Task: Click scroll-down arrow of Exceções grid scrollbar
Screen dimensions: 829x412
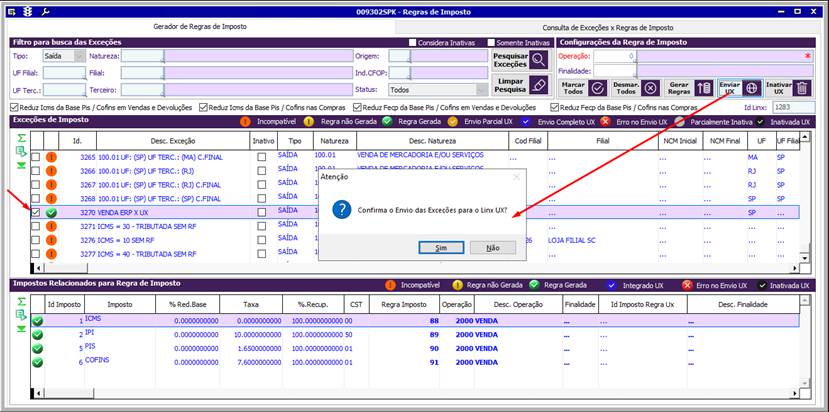Action: click(804, 258)
